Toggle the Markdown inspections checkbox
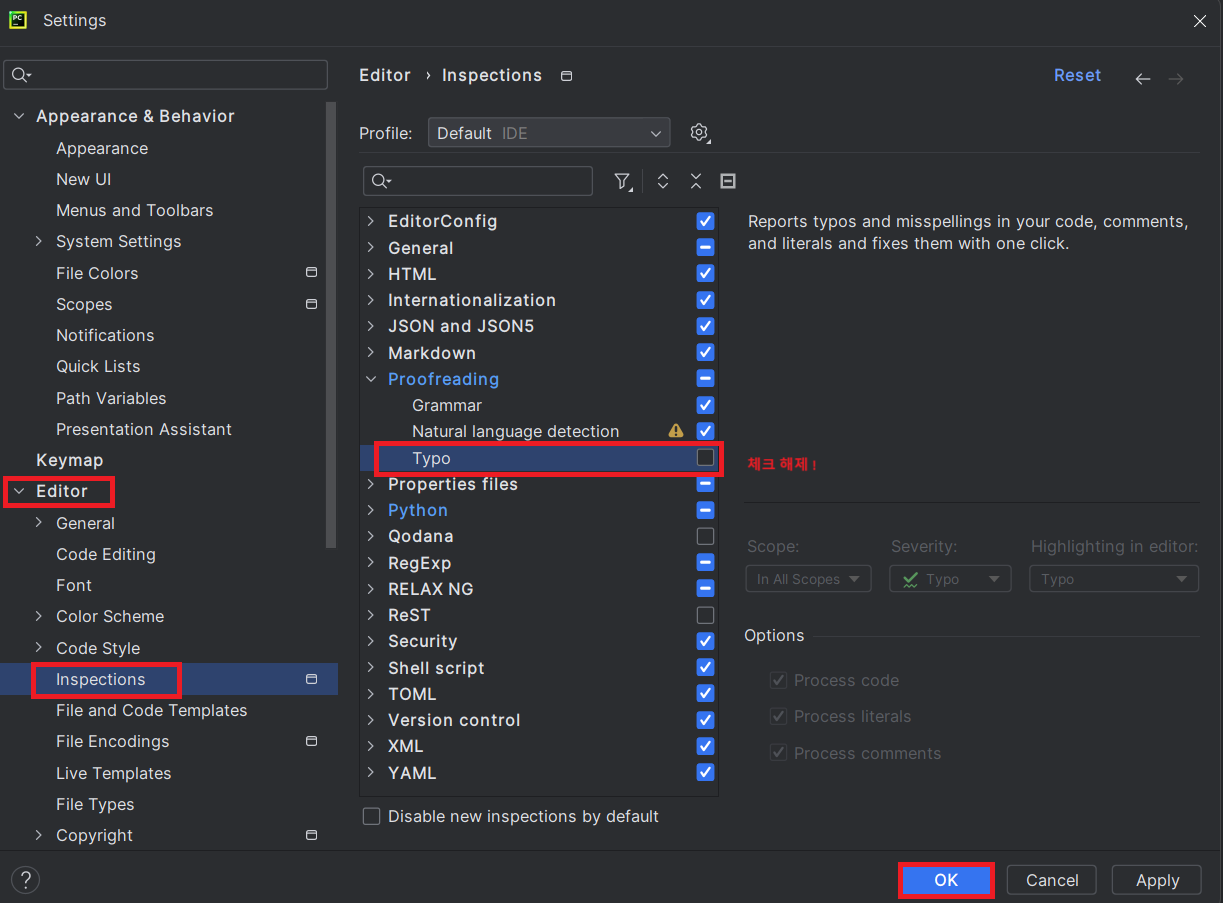 pos(705,352)
